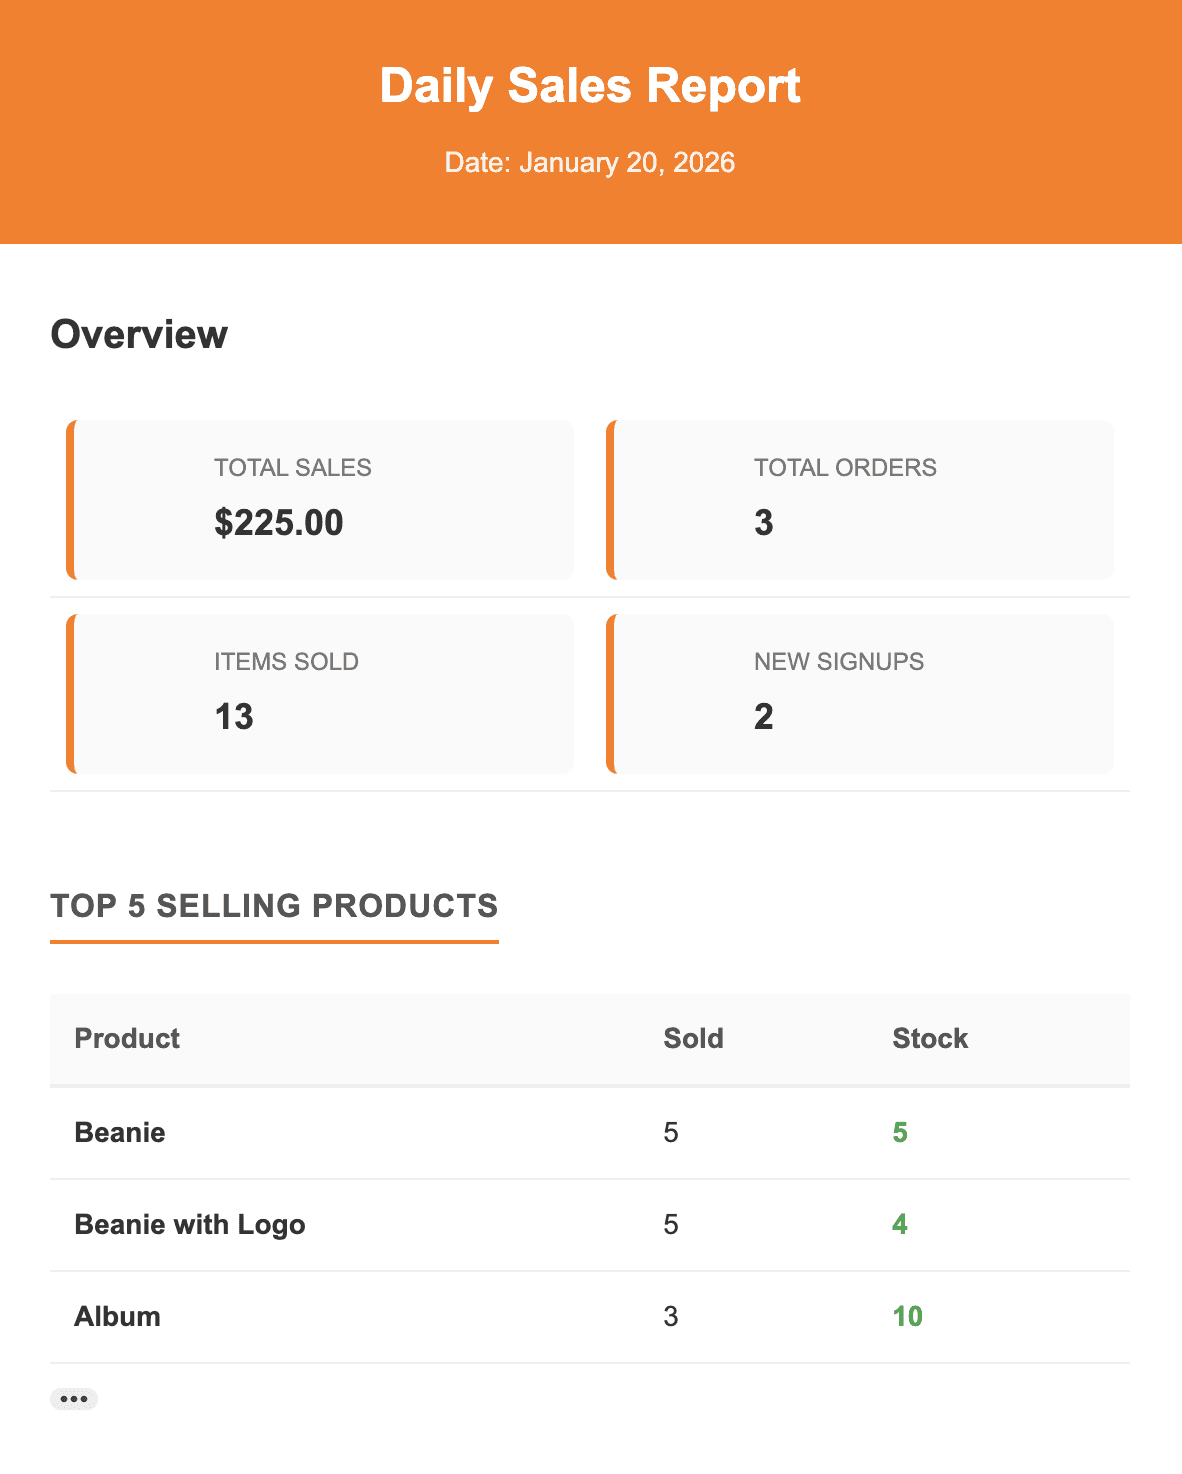1182x1474 pixels.
Task: Select the ITEMS SOLD value 13
Action: 234,717
